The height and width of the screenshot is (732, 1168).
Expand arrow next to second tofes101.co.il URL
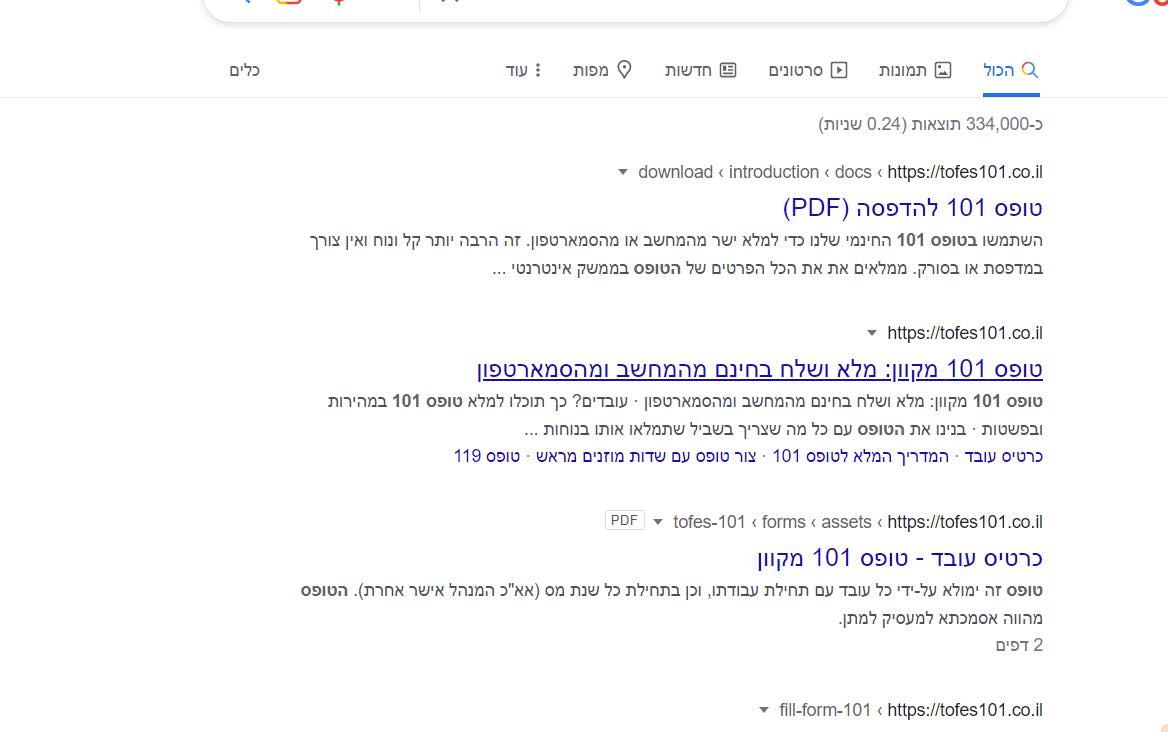[872, 333]
